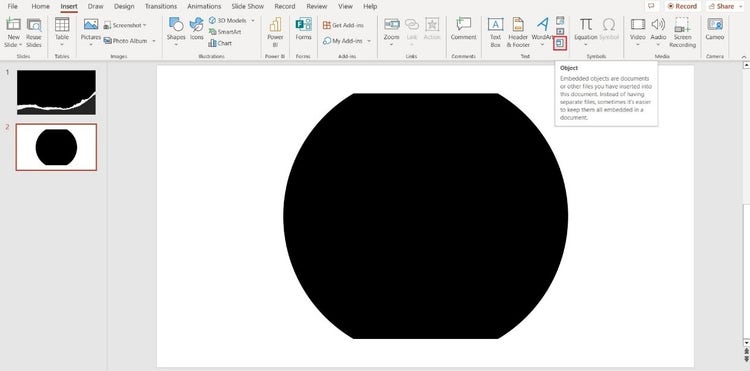The width and height of the screenshot is (750, 371).
Task: Insert a Chart
Action: pos(220,43)
